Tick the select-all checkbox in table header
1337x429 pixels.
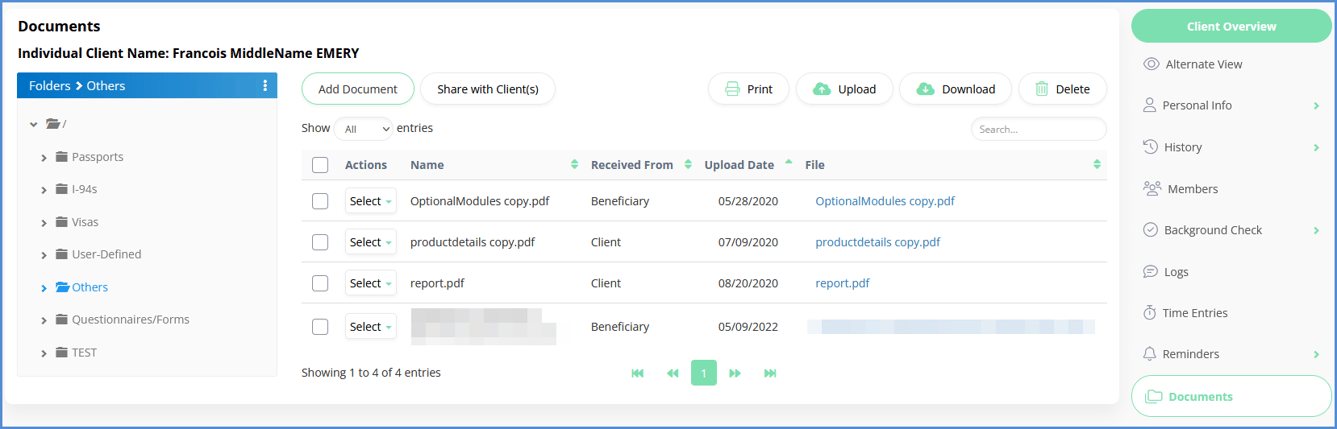pos(320,165)
